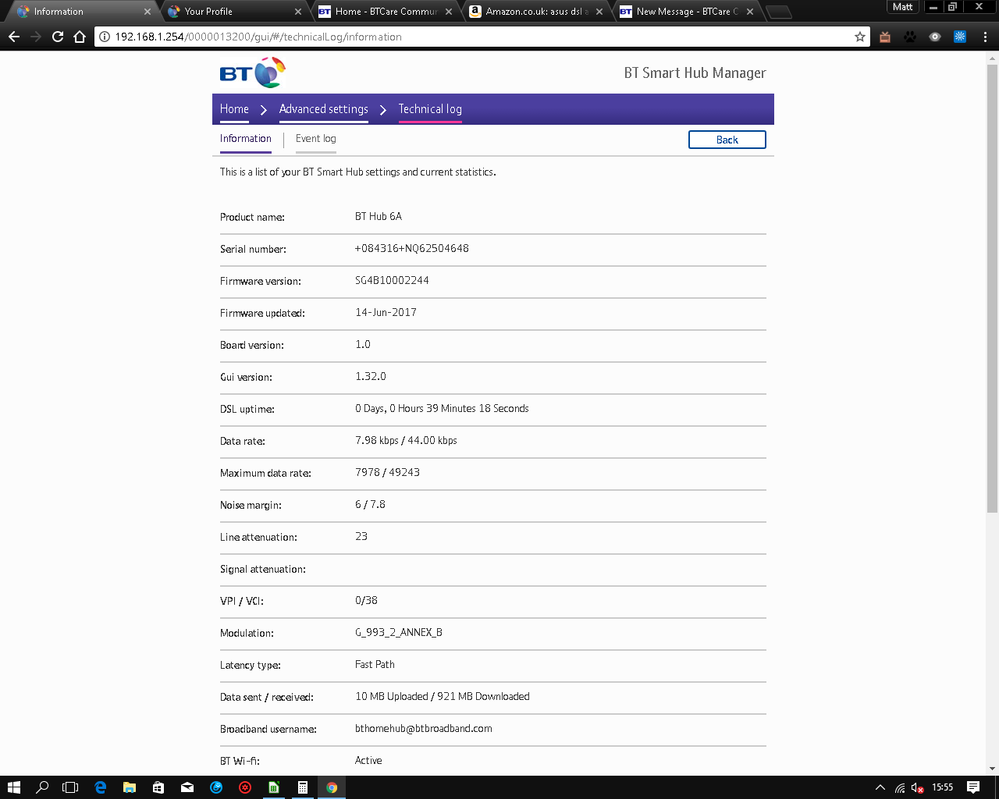Open the orange TV extension icon
The image size is (999, 799).
[x=885, y=37]
